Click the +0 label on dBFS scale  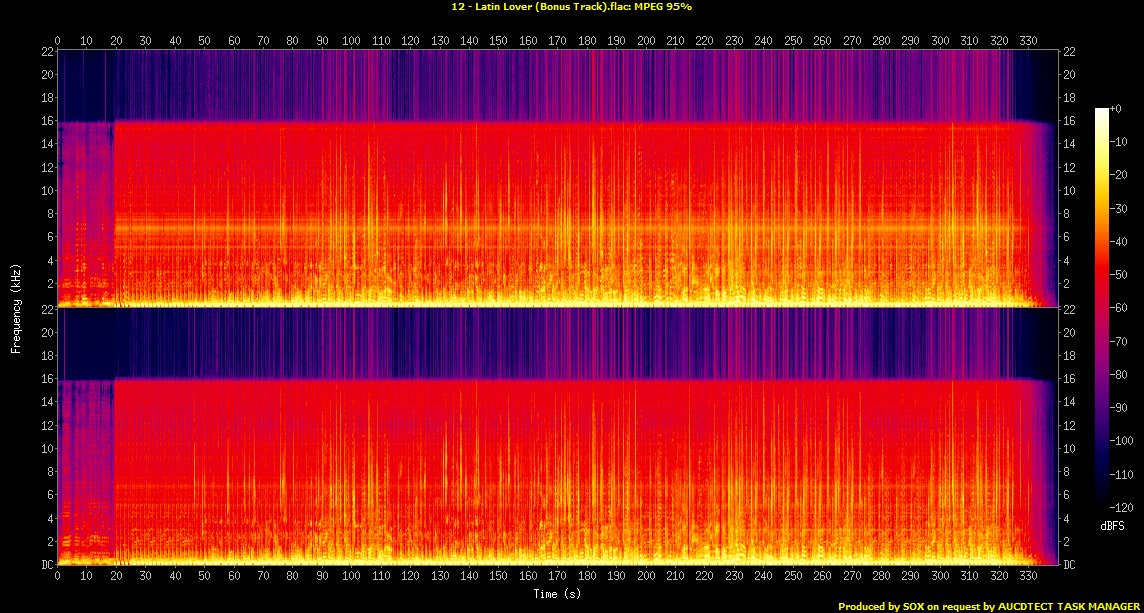(1119, 109)
